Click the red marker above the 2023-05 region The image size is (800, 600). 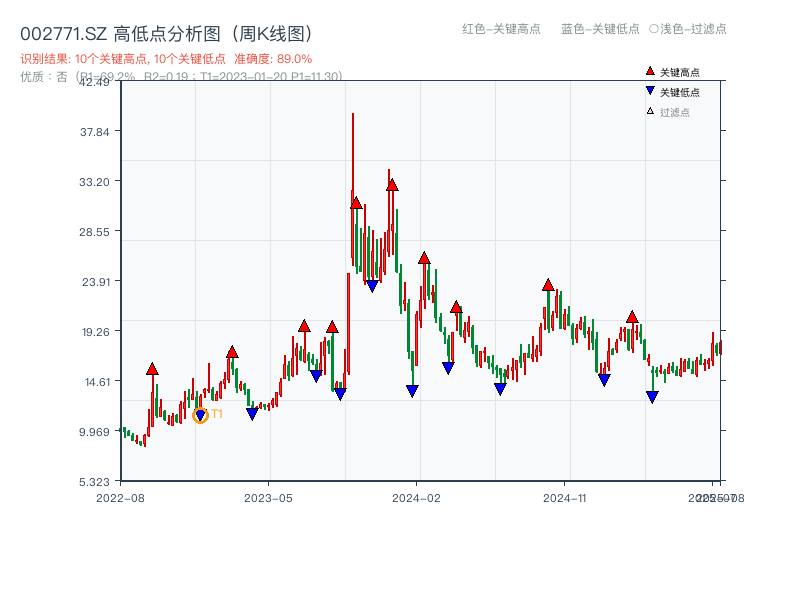pyautogui.click(x=303, y=325)
